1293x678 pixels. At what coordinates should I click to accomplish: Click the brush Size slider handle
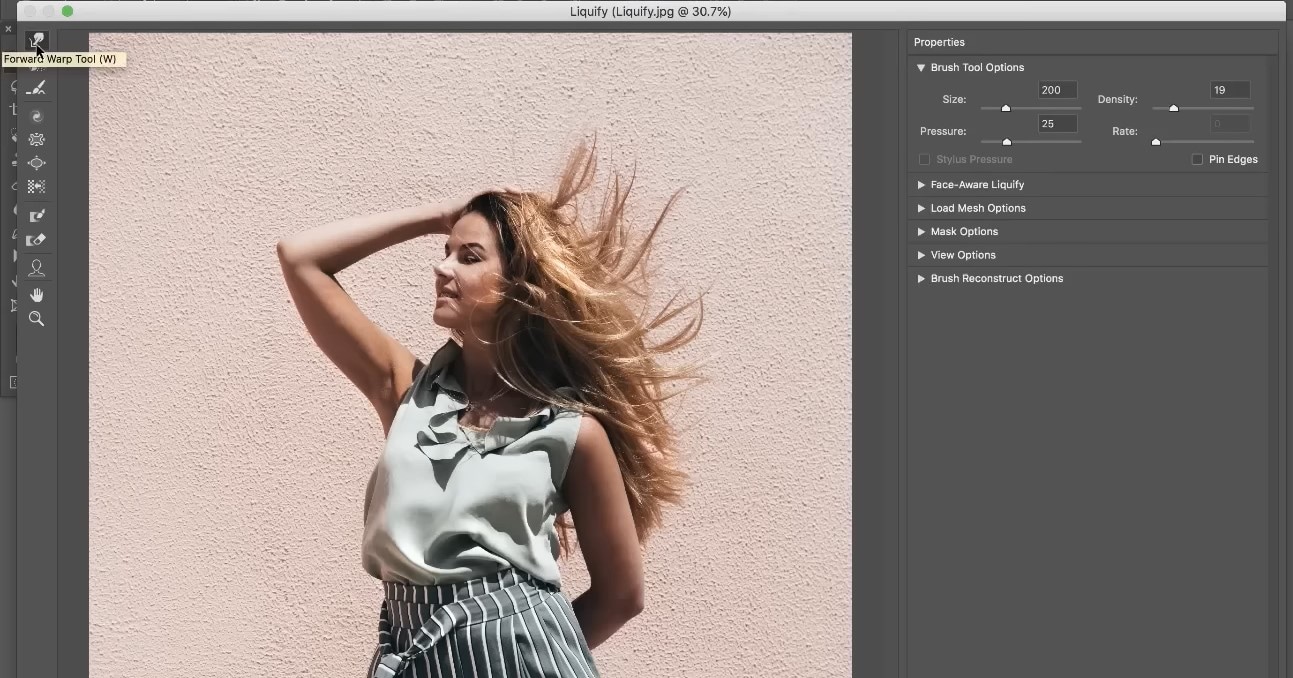click(x=1006, y=108)
